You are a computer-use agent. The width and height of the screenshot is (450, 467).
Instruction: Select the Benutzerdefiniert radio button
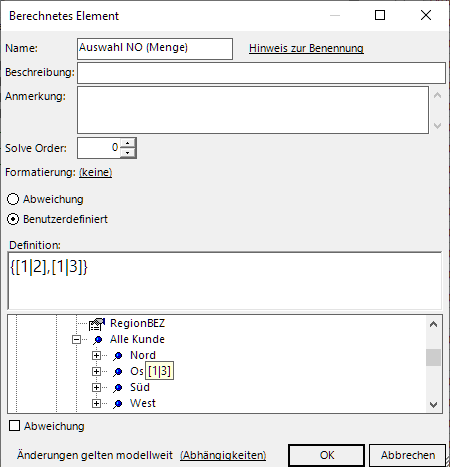(13, 219)
